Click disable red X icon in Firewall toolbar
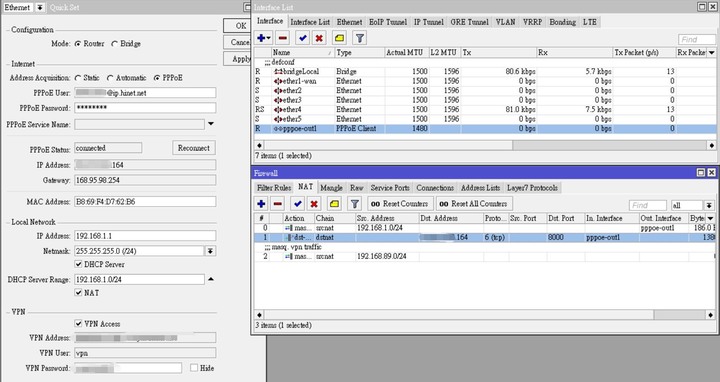720x382 pixels. [x=314, y=203]
